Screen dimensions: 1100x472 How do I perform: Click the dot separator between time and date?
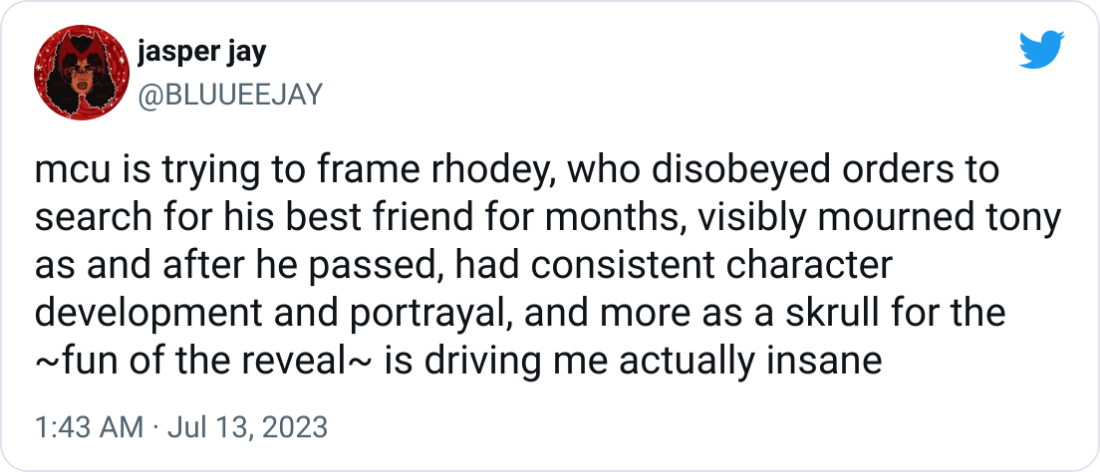(x=156, y=427)
